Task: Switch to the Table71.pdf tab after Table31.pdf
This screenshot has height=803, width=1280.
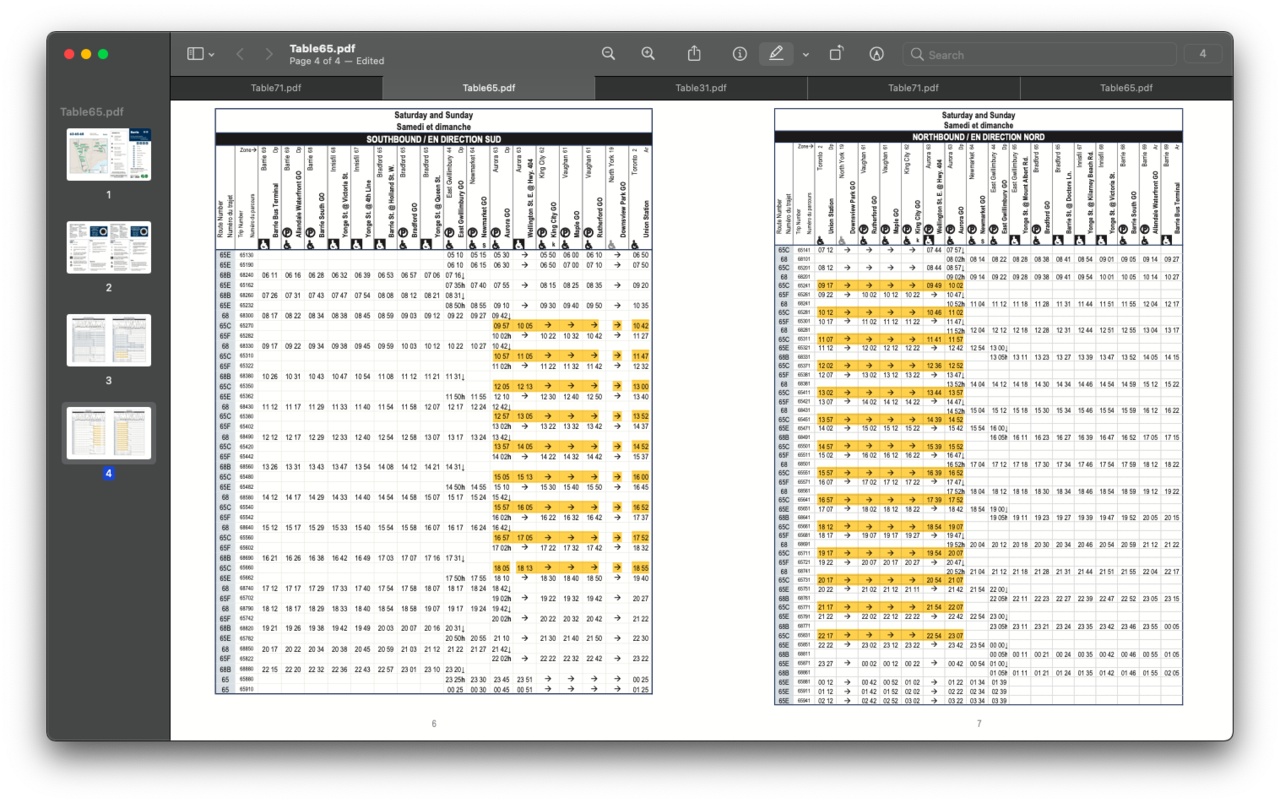Action: [913, 88]
